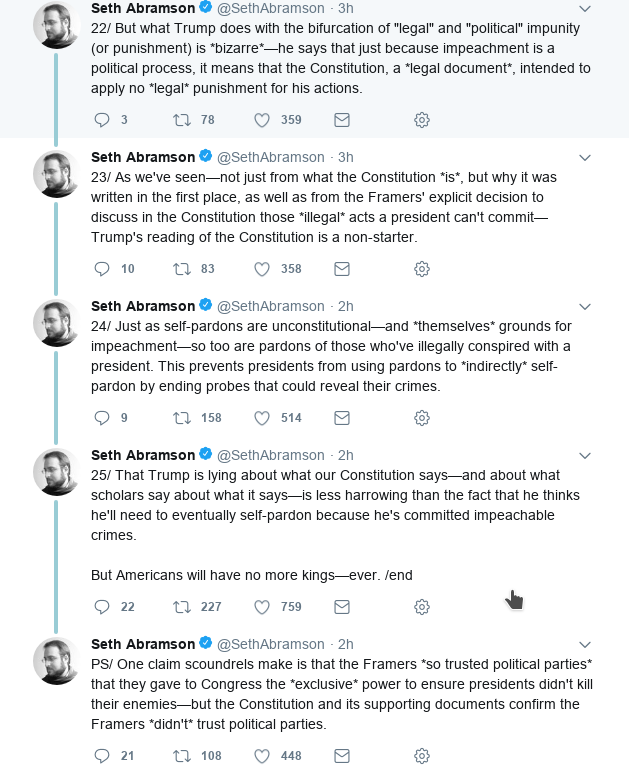The height and width of the screenshot is (768, 629).
Task: Click Seth Abramson avatar beside tweet 25/
Action: [x=56, y=473]
